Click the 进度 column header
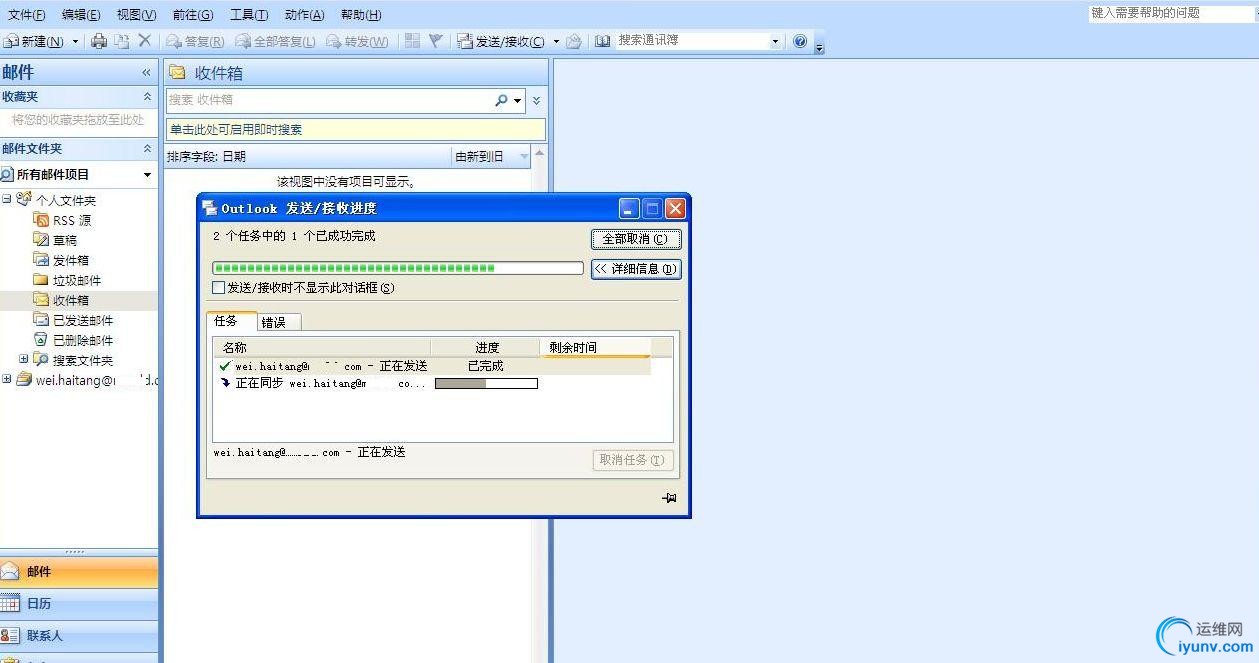1259x663 pixels. point(486,347)
